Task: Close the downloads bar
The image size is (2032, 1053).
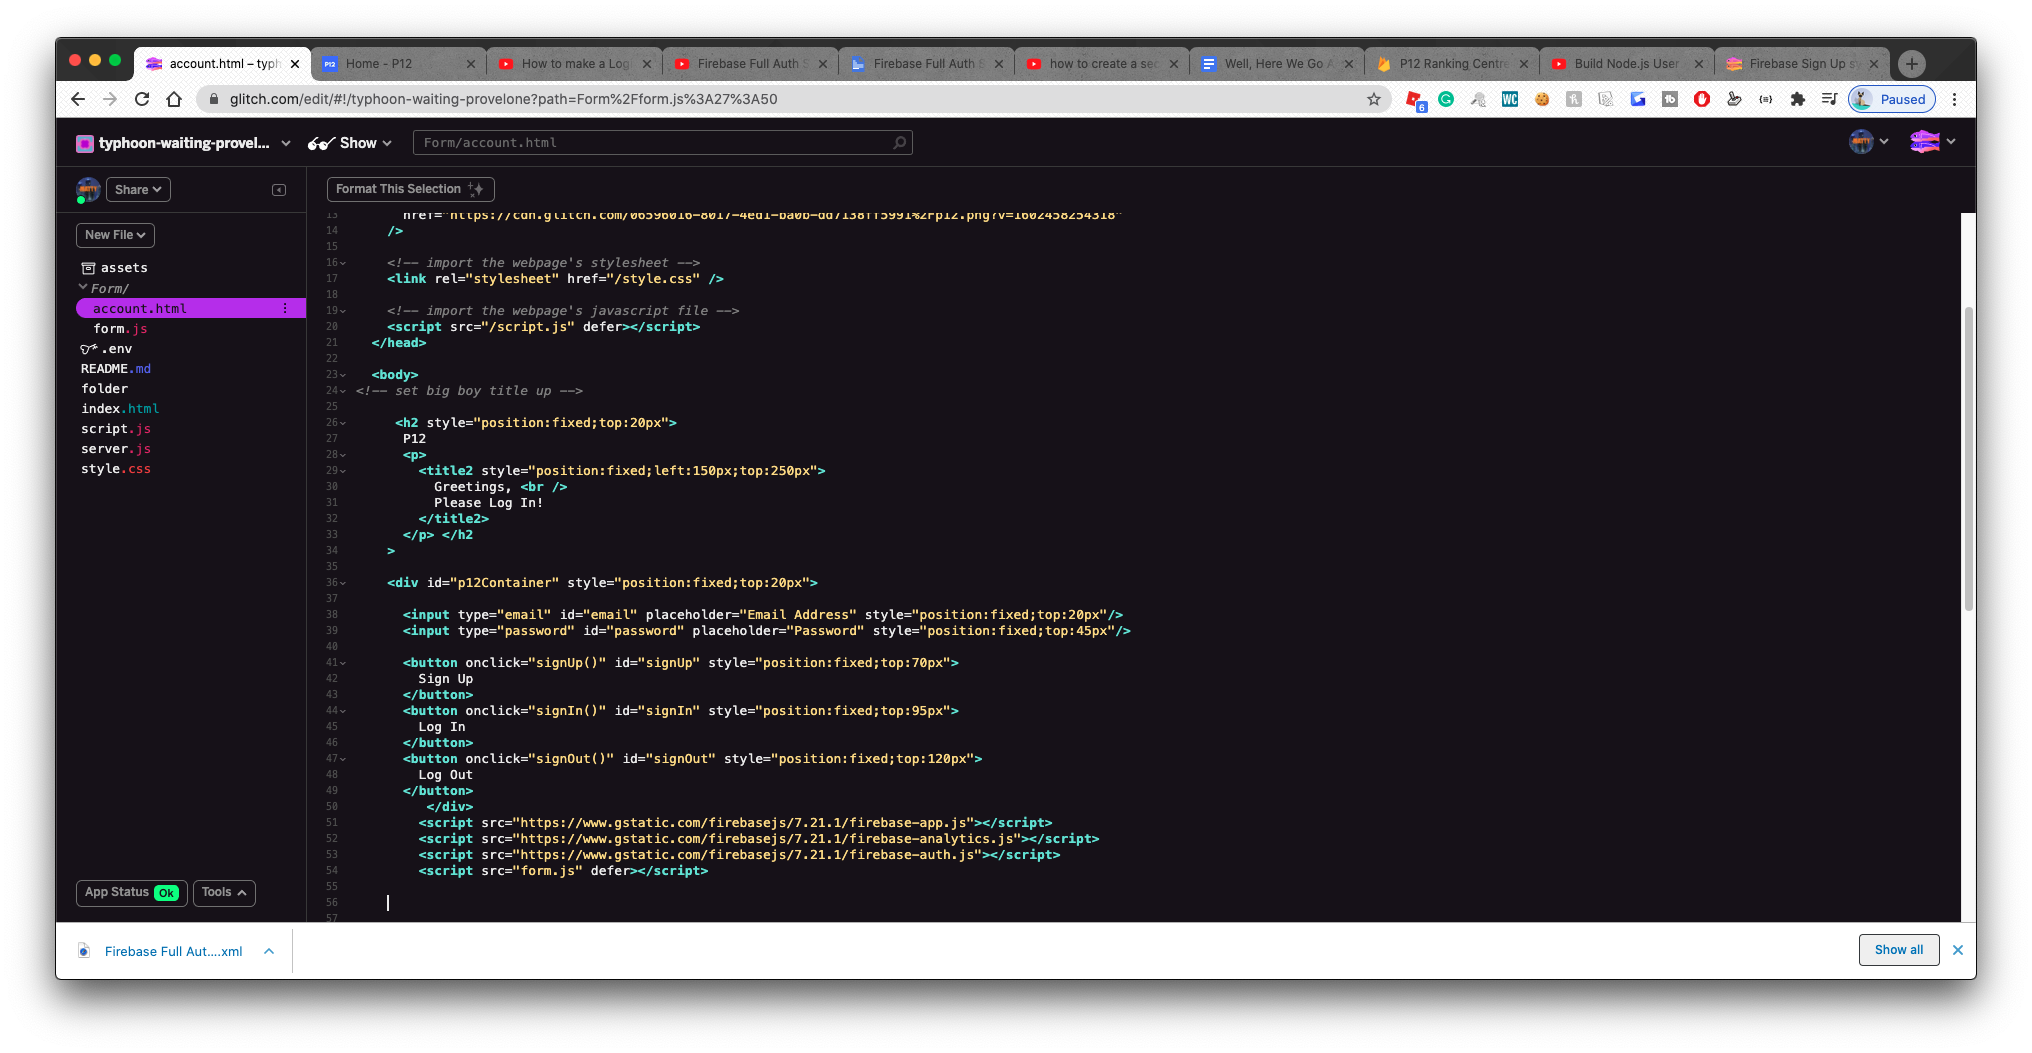Action: click(1958, 950)
